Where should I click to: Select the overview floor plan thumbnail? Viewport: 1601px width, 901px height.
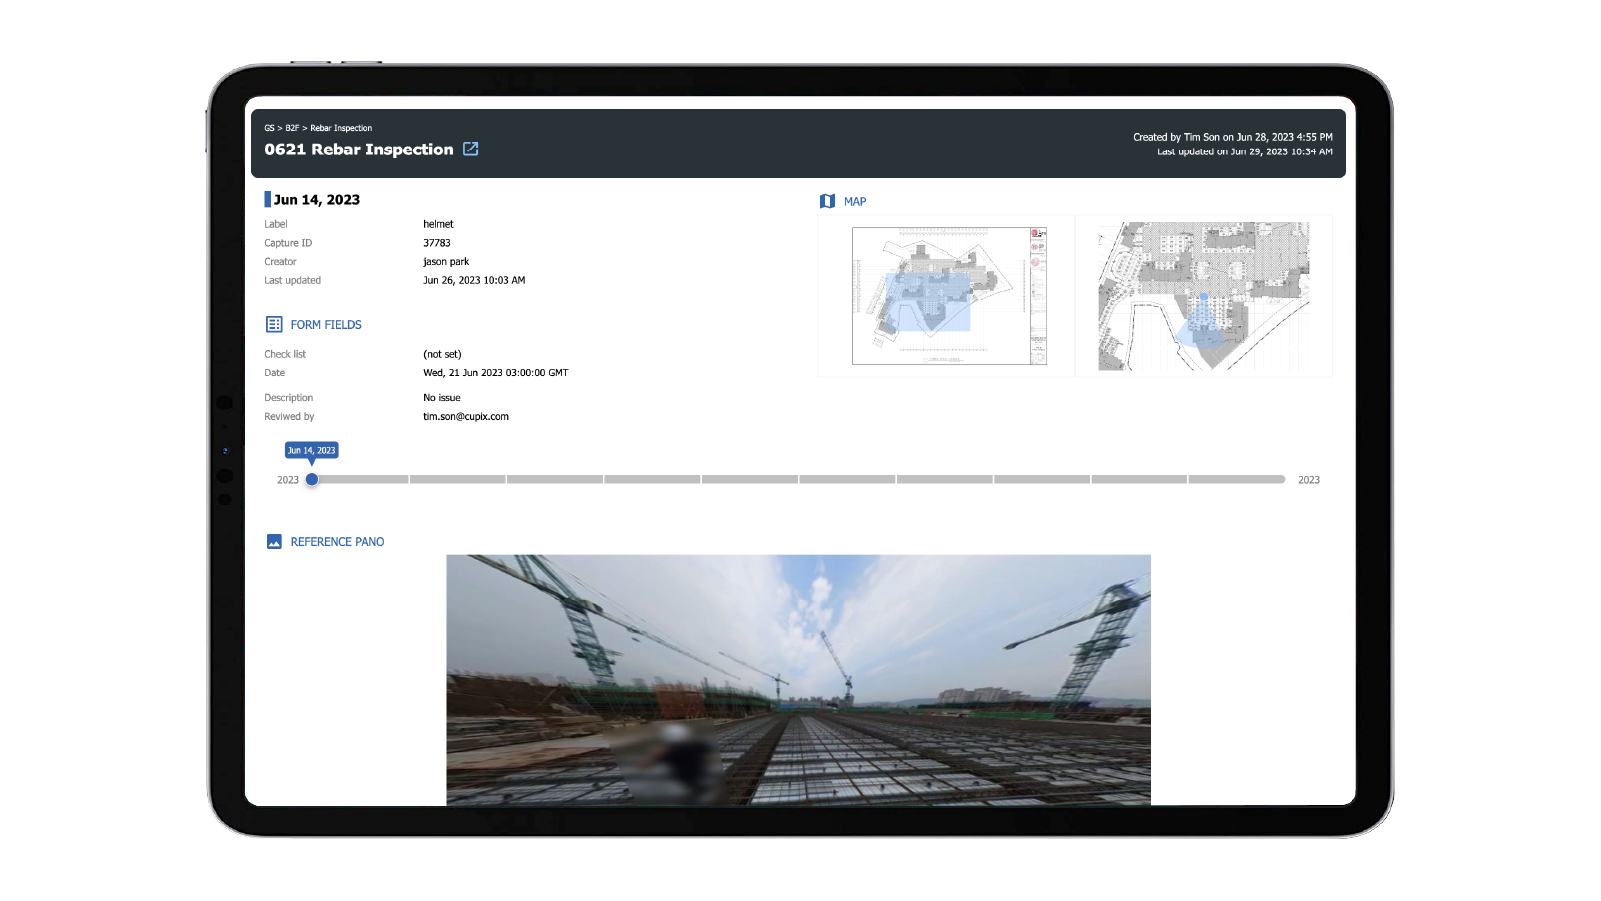(948, 296)
